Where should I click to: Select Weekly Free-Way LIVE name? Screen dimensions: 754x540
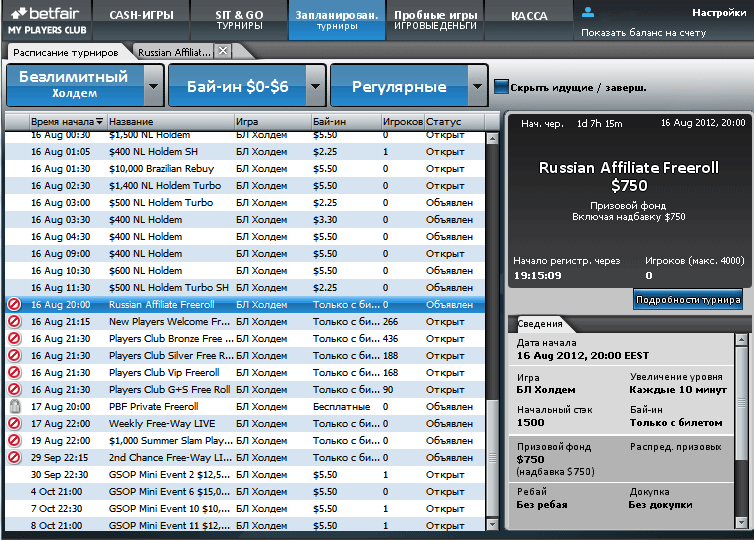coord(162,423)
